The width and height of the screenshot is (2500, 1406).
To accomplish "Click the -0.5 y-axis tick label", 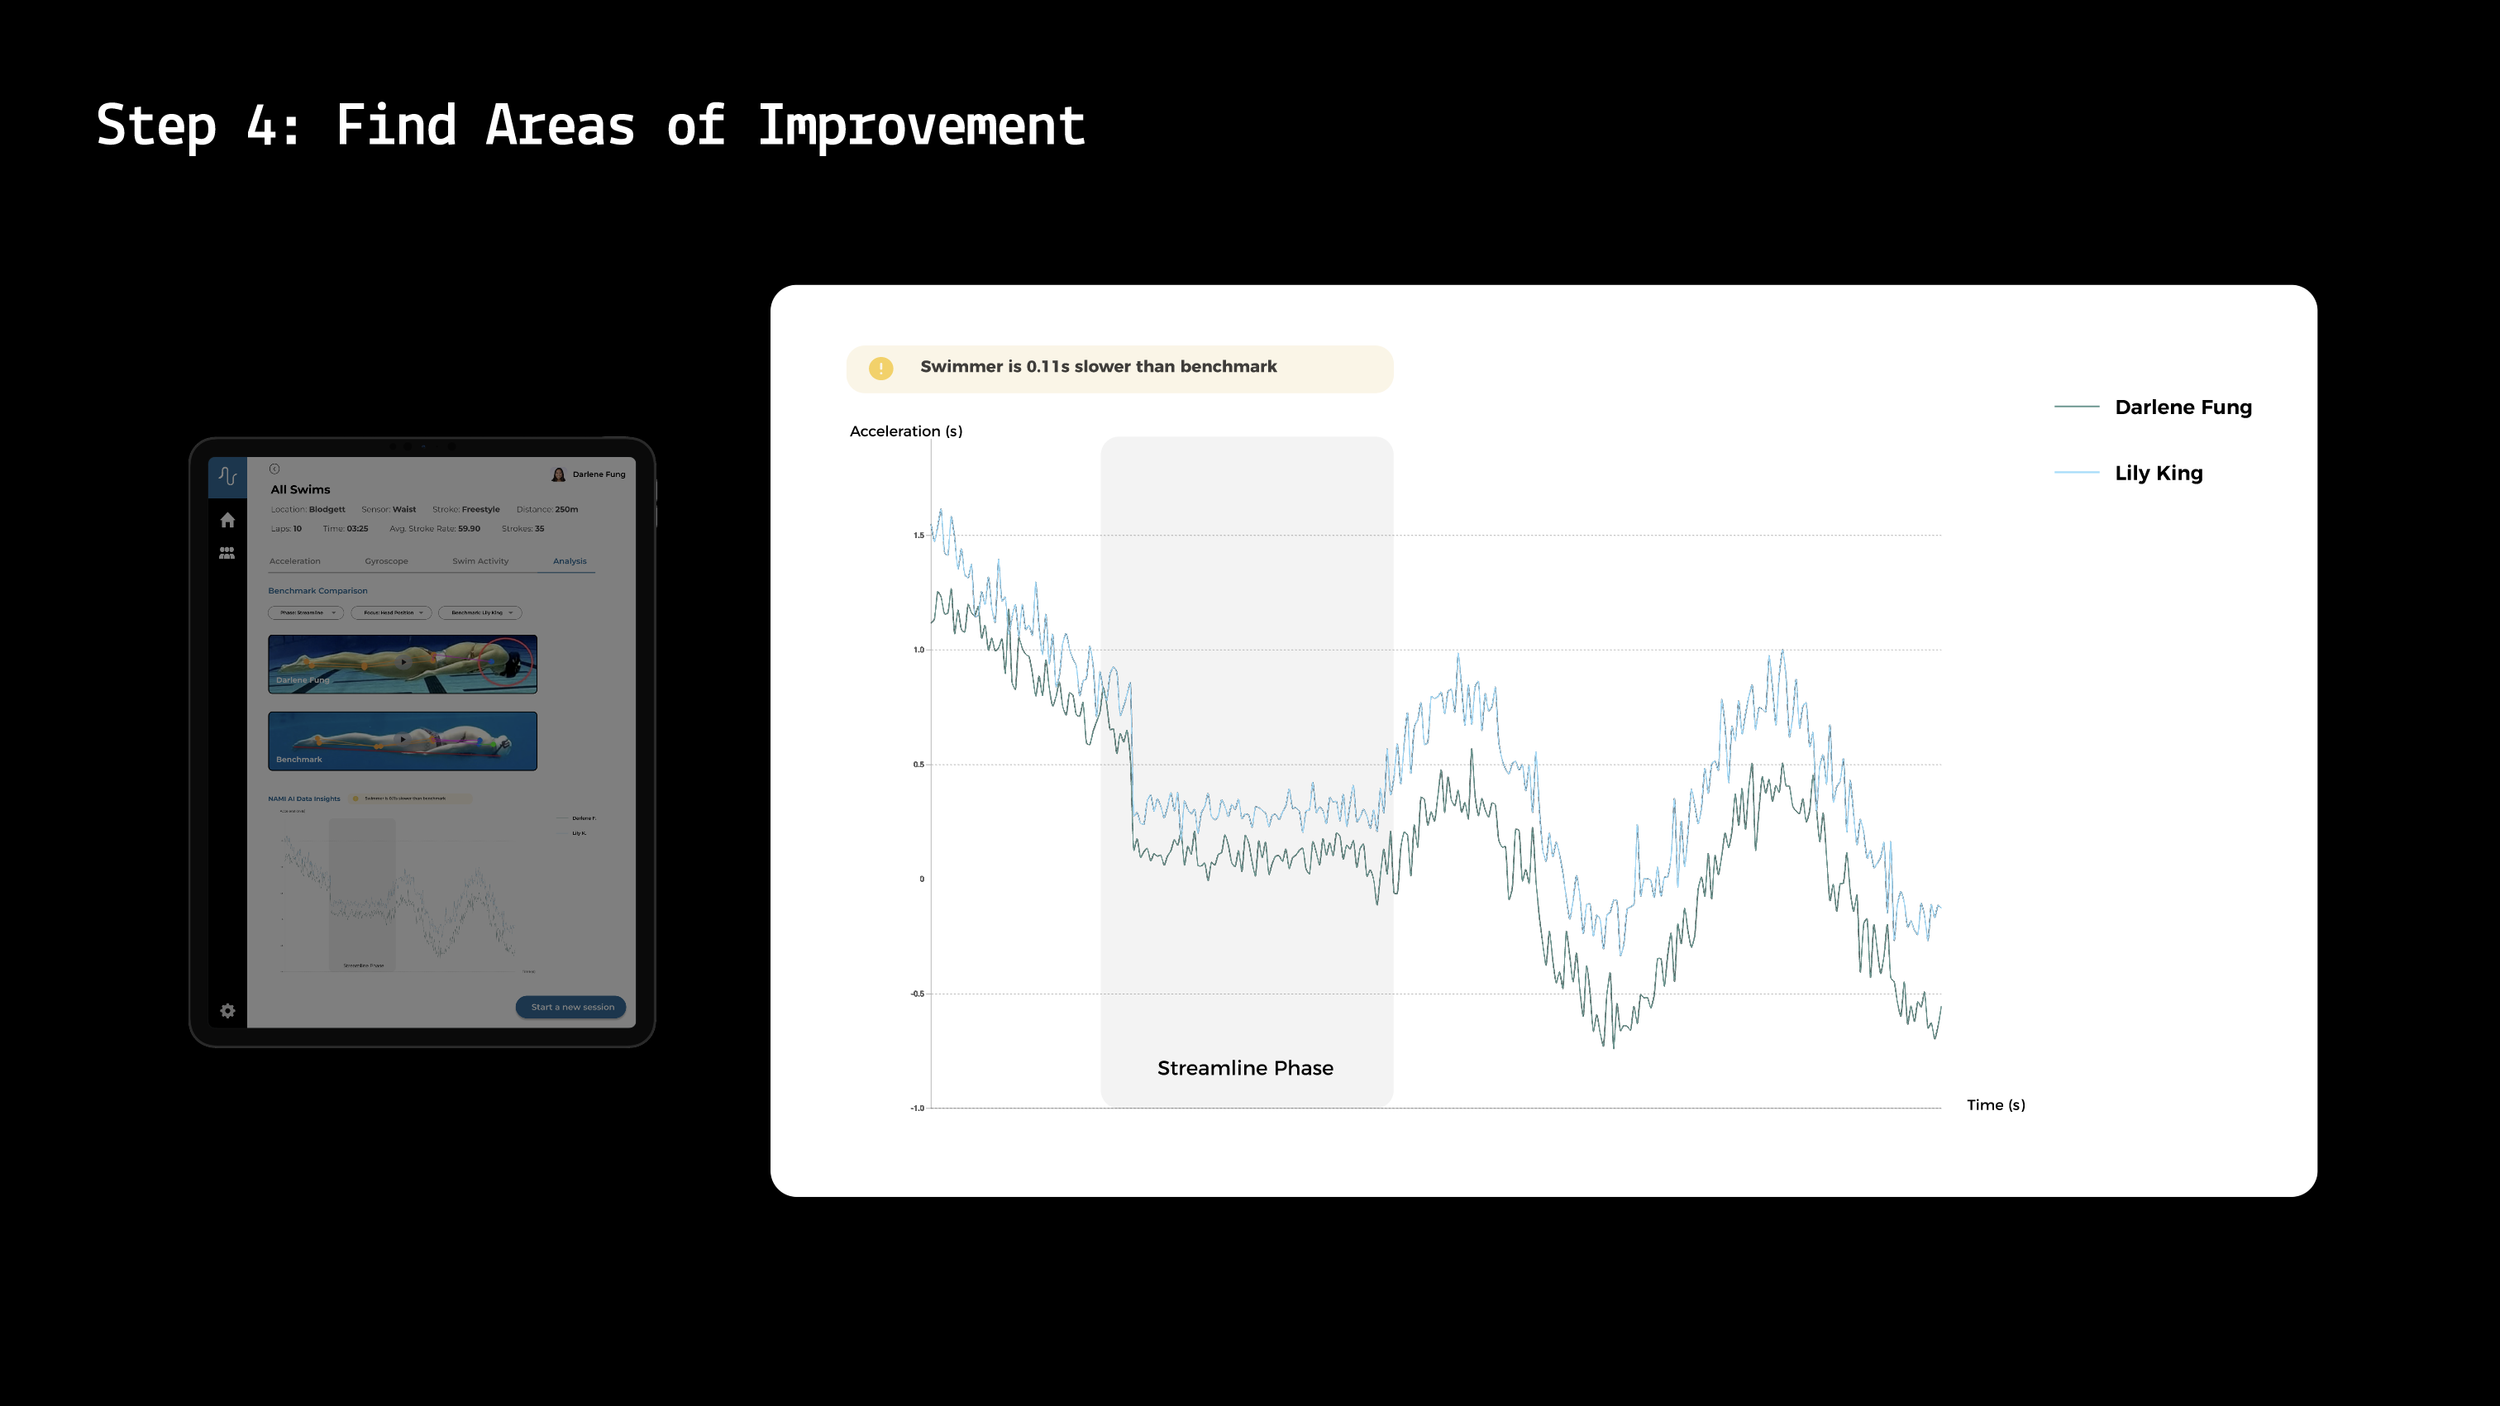I will click(917, 994).
